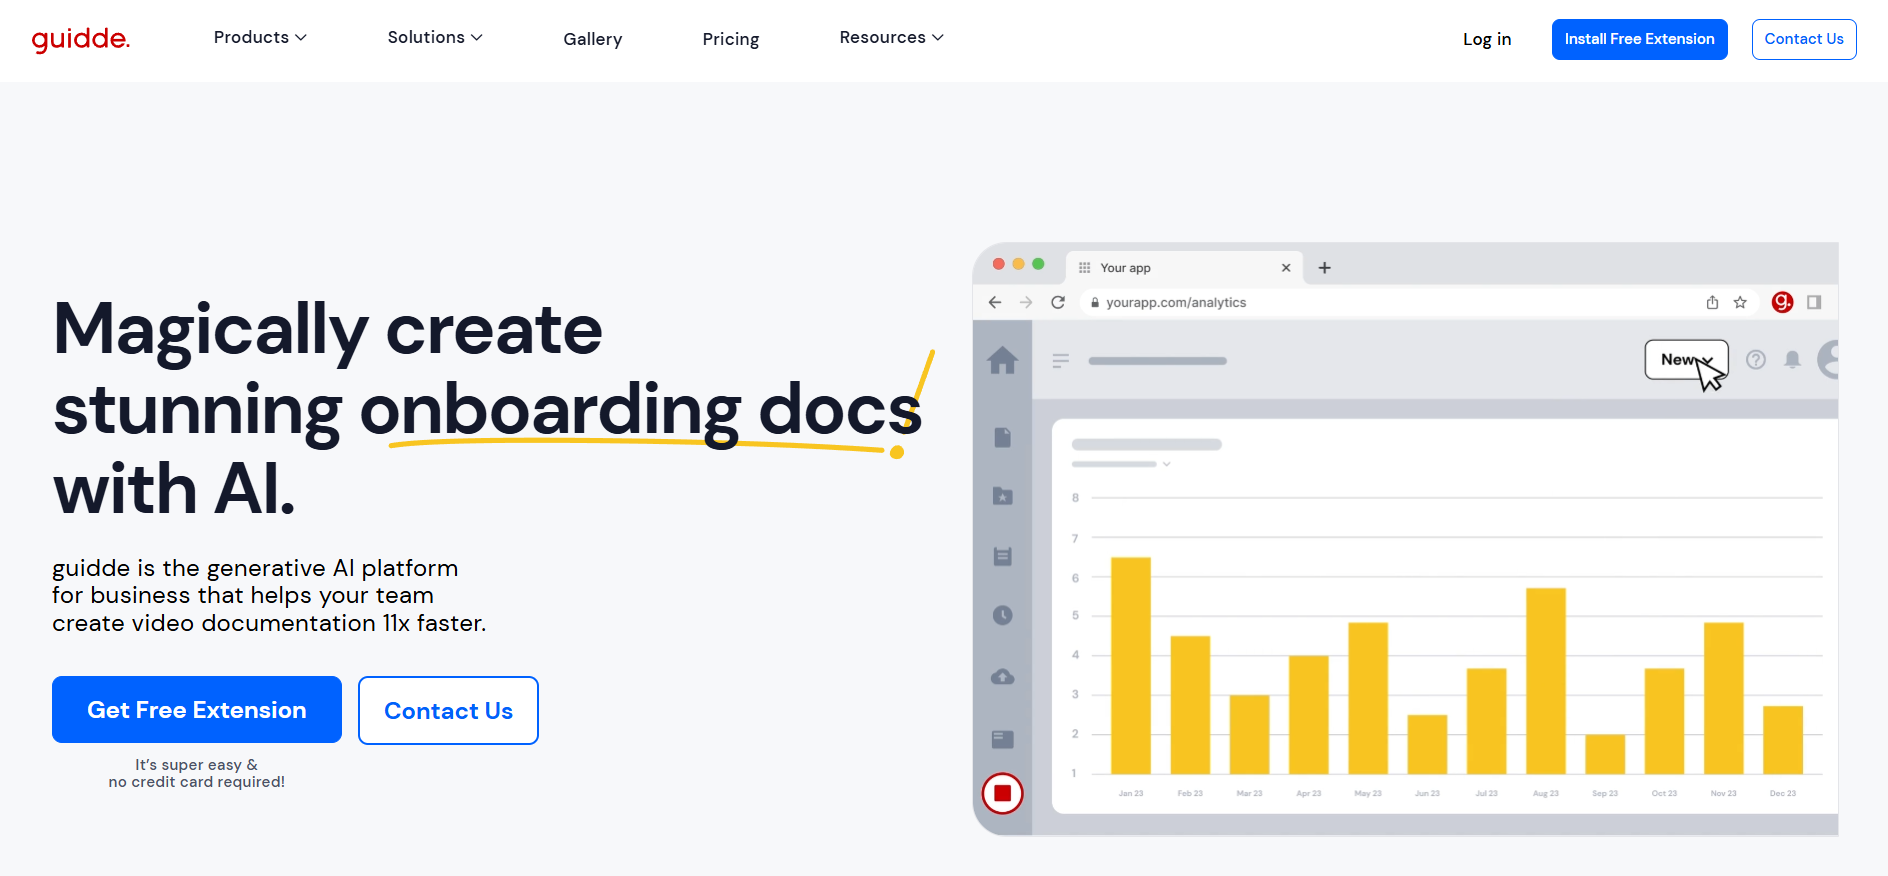Click the red guidde extension icon
1888x876 pixels.
pos(1782,302)
